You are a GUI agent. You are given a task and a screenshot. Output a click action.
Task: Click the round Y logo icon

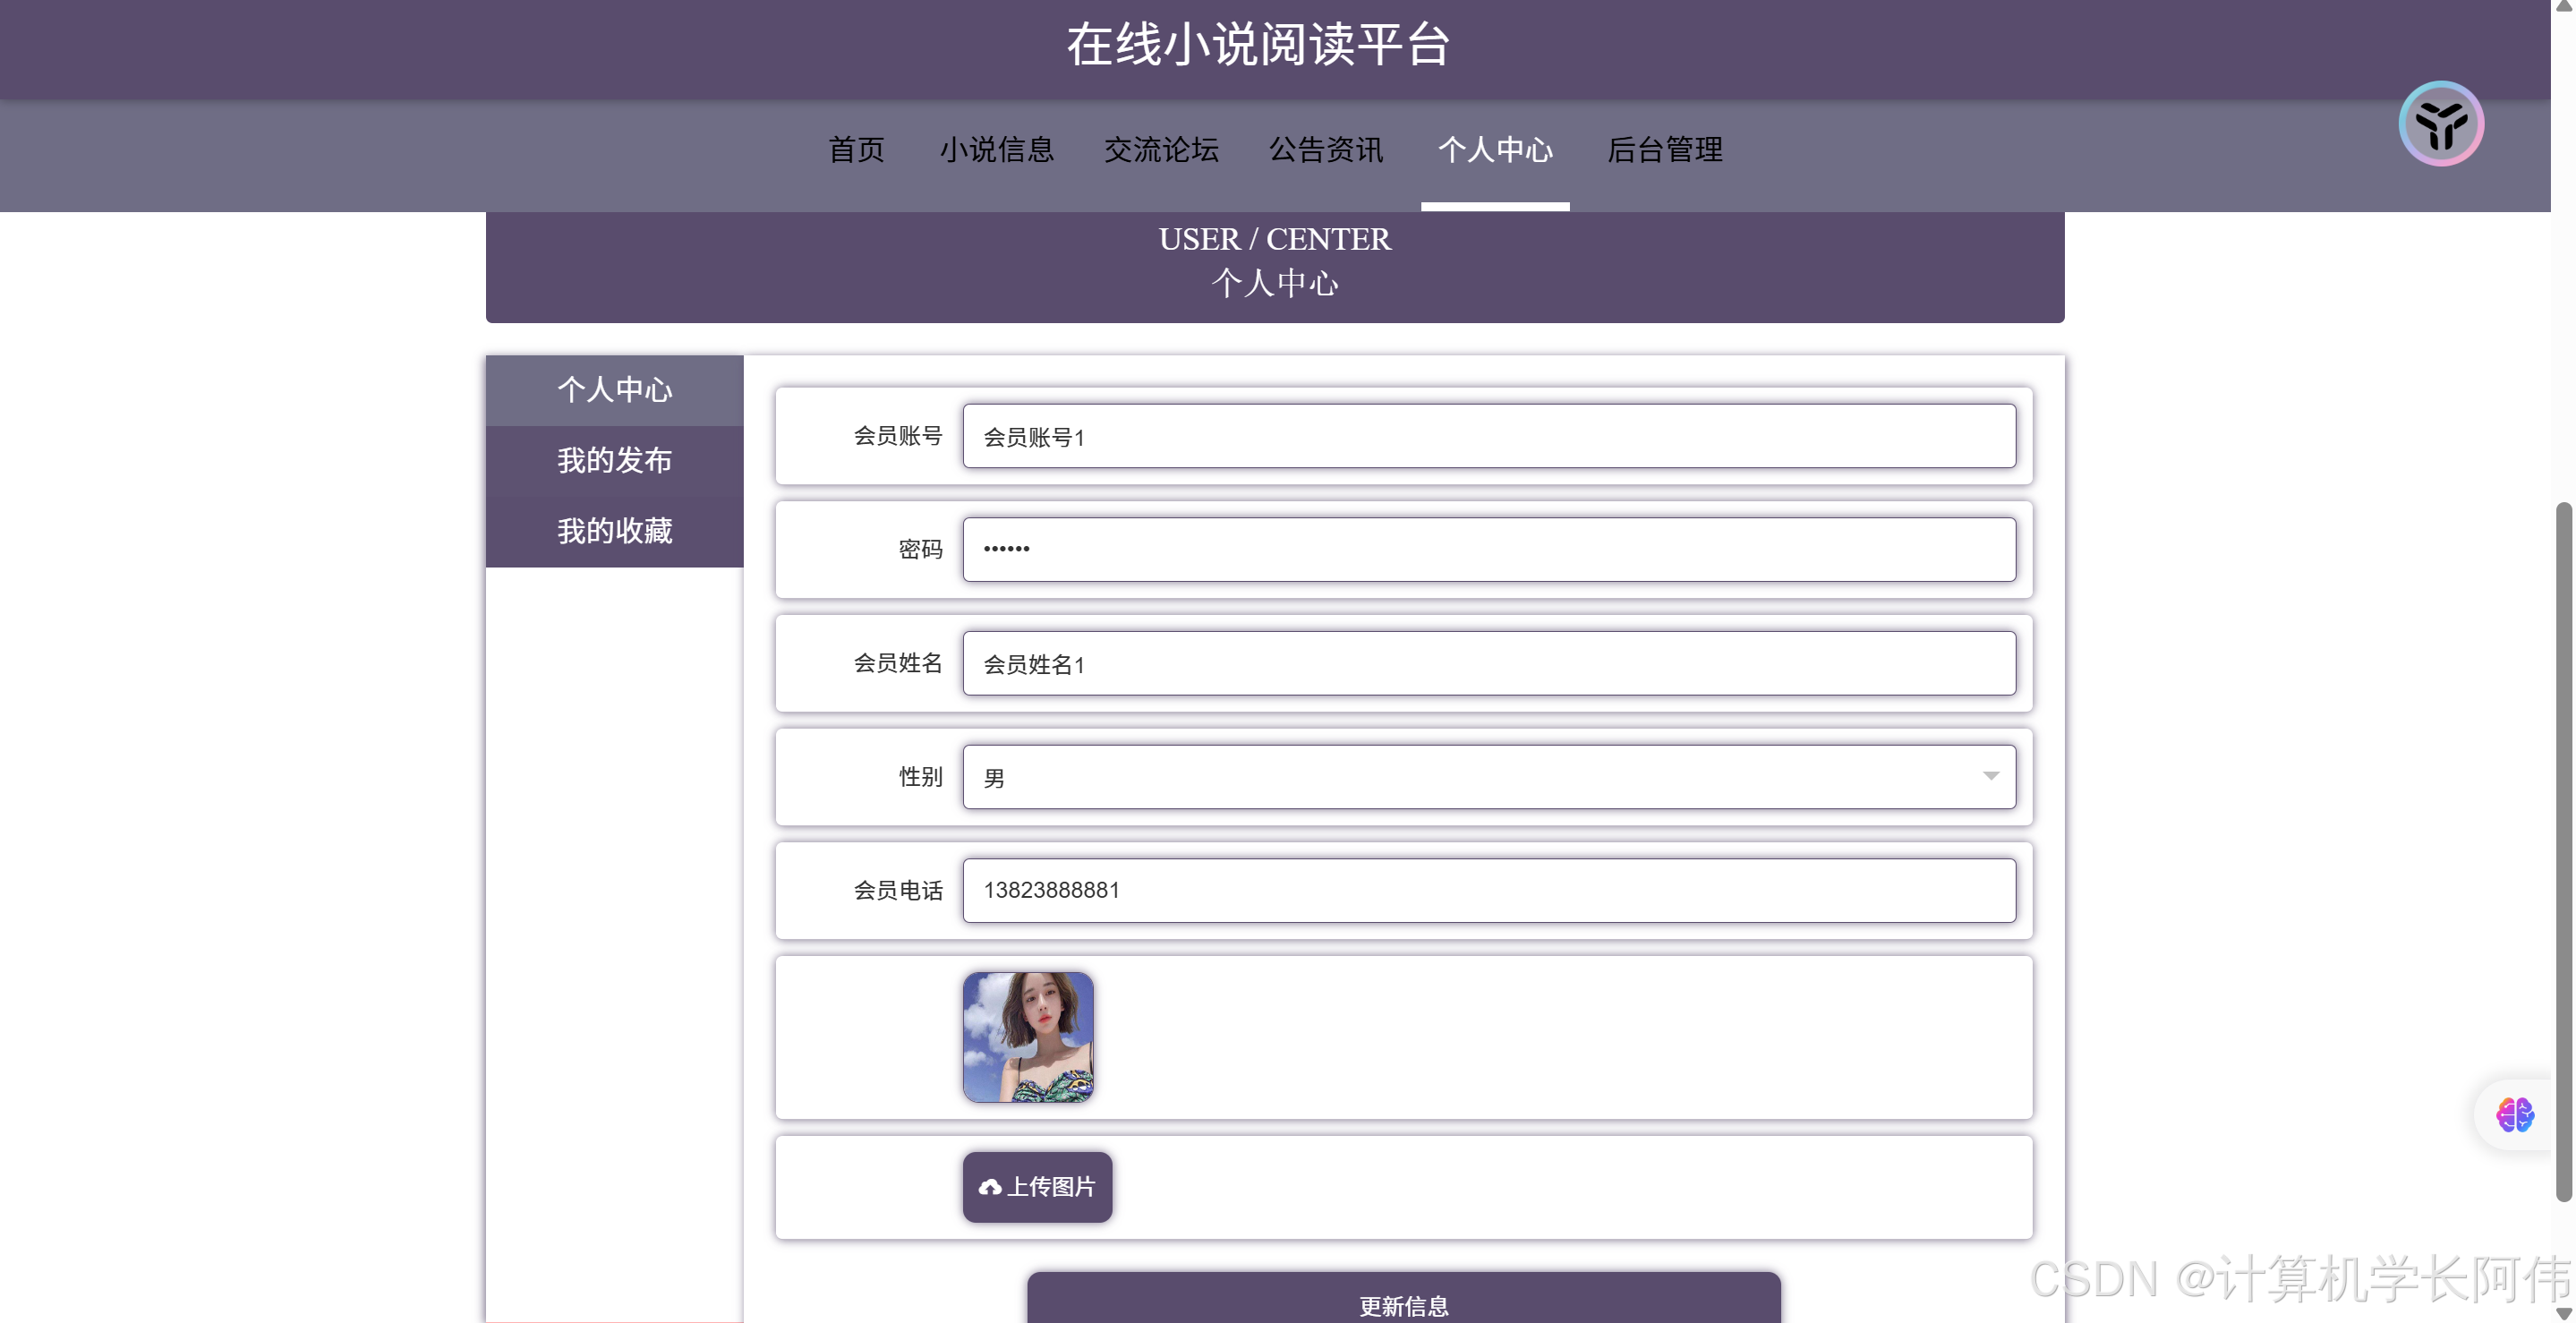[2441, 124]
